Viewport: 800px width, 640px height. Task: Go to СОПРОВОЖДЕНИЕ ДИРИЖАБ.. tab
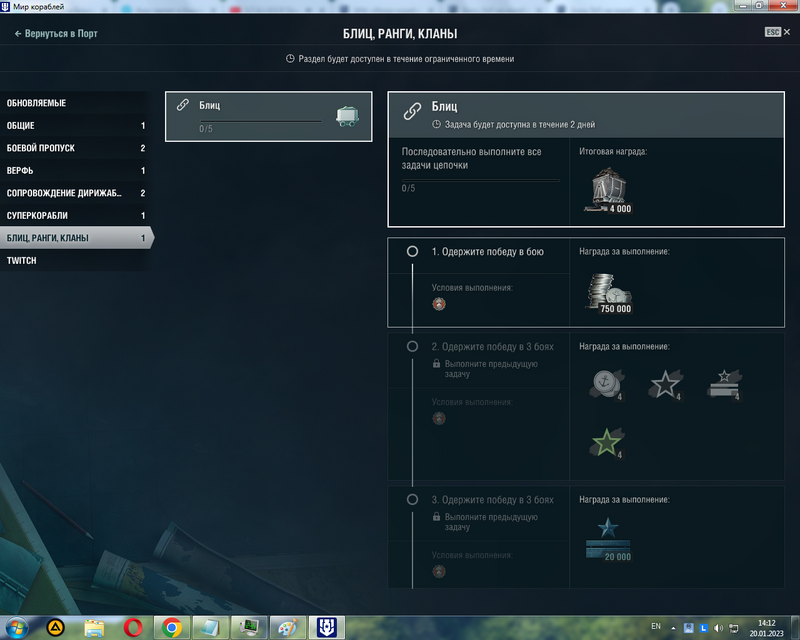pos(76,193)
